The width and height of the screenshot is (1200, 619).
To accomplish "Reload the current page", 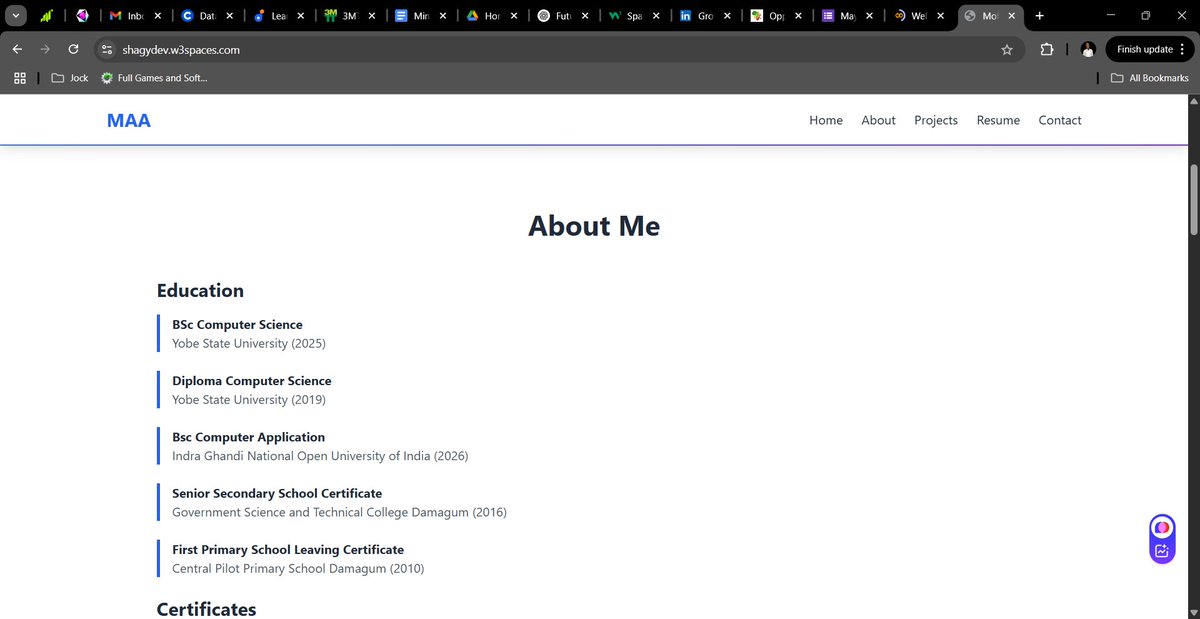I will click(73, 49).
